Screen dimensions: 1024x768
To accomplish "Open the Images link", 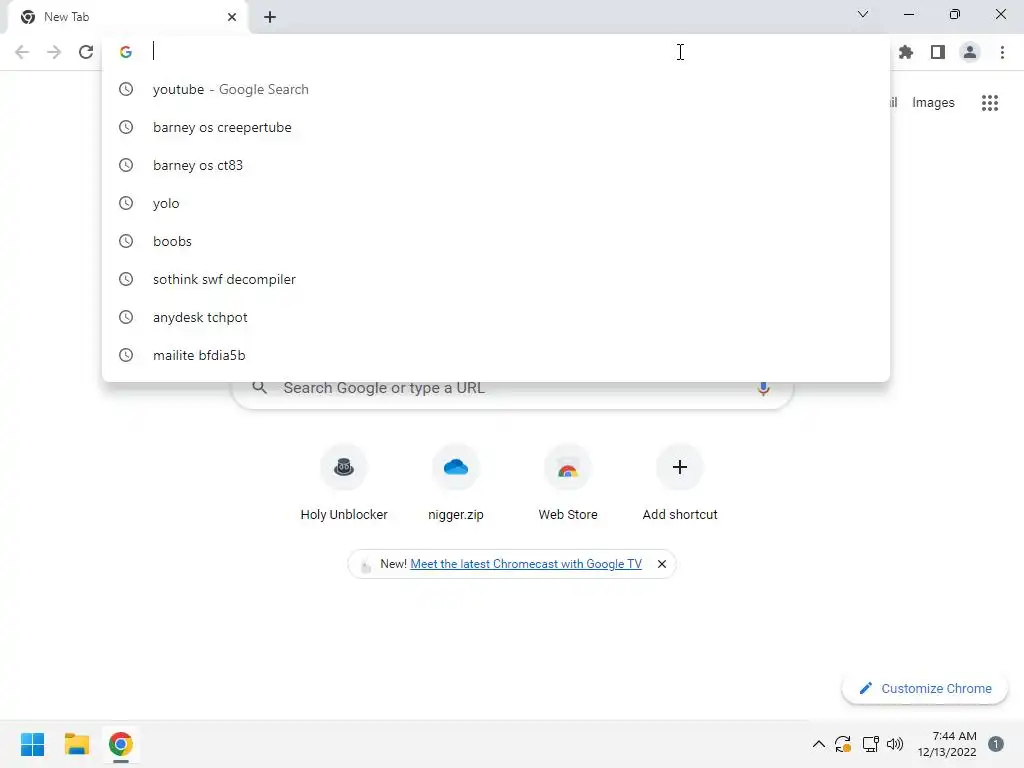I will (933, 103).
